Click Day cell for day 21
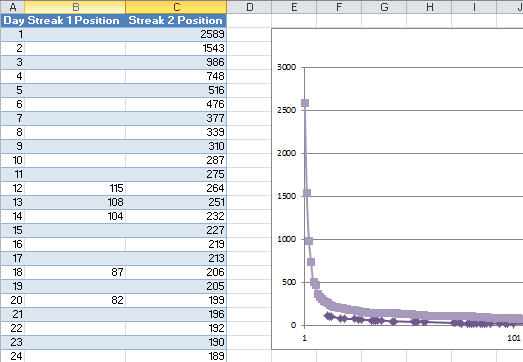This screenshot has width=523, height=362. tap(13, 315)
